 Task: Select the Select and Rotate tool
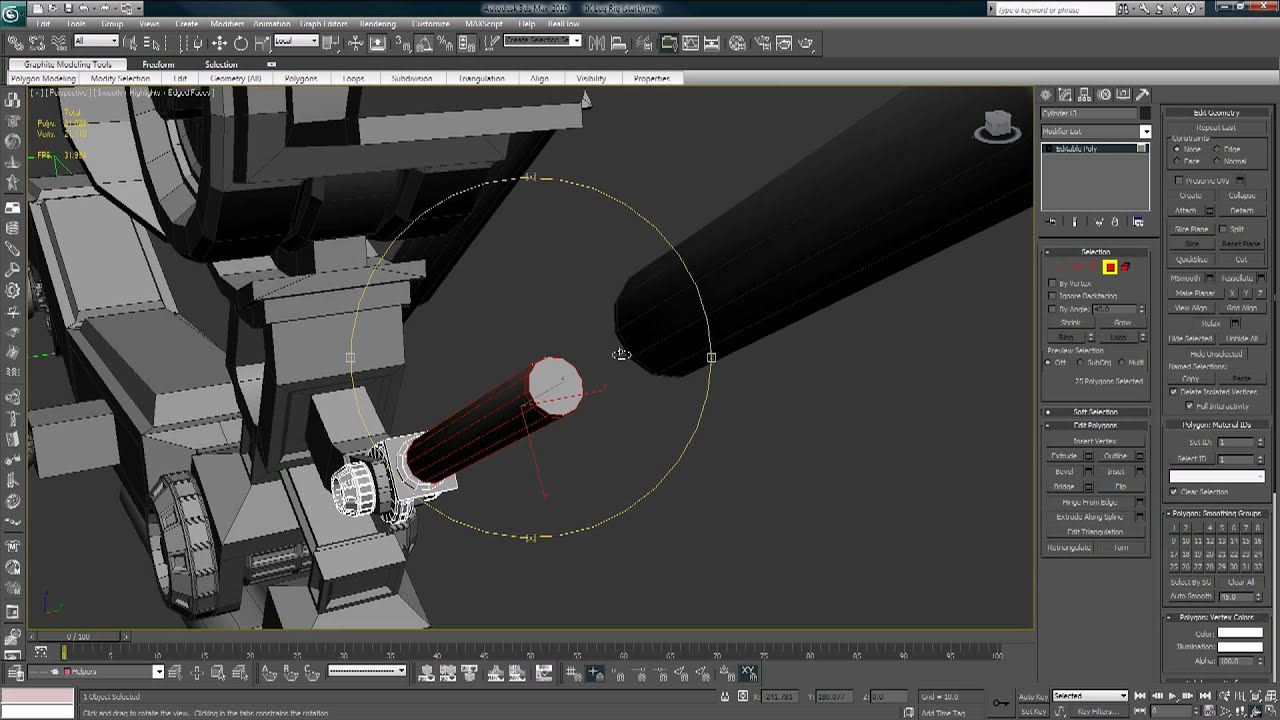[240, 43]
